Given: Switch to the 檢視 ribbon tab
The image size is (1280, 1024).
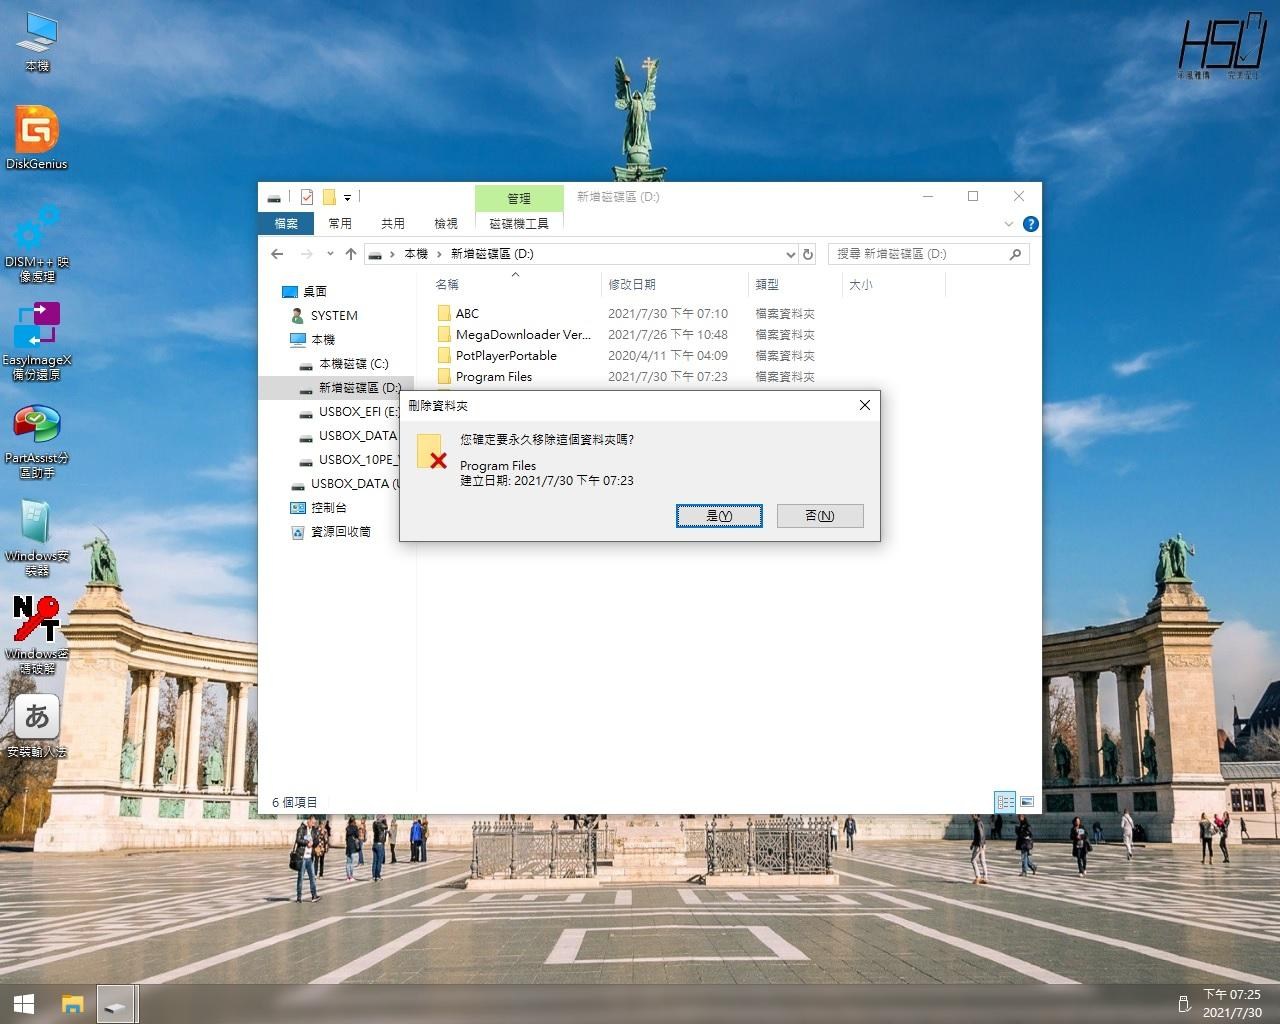Looking at the screenshot, I should (x=446, y=223).
